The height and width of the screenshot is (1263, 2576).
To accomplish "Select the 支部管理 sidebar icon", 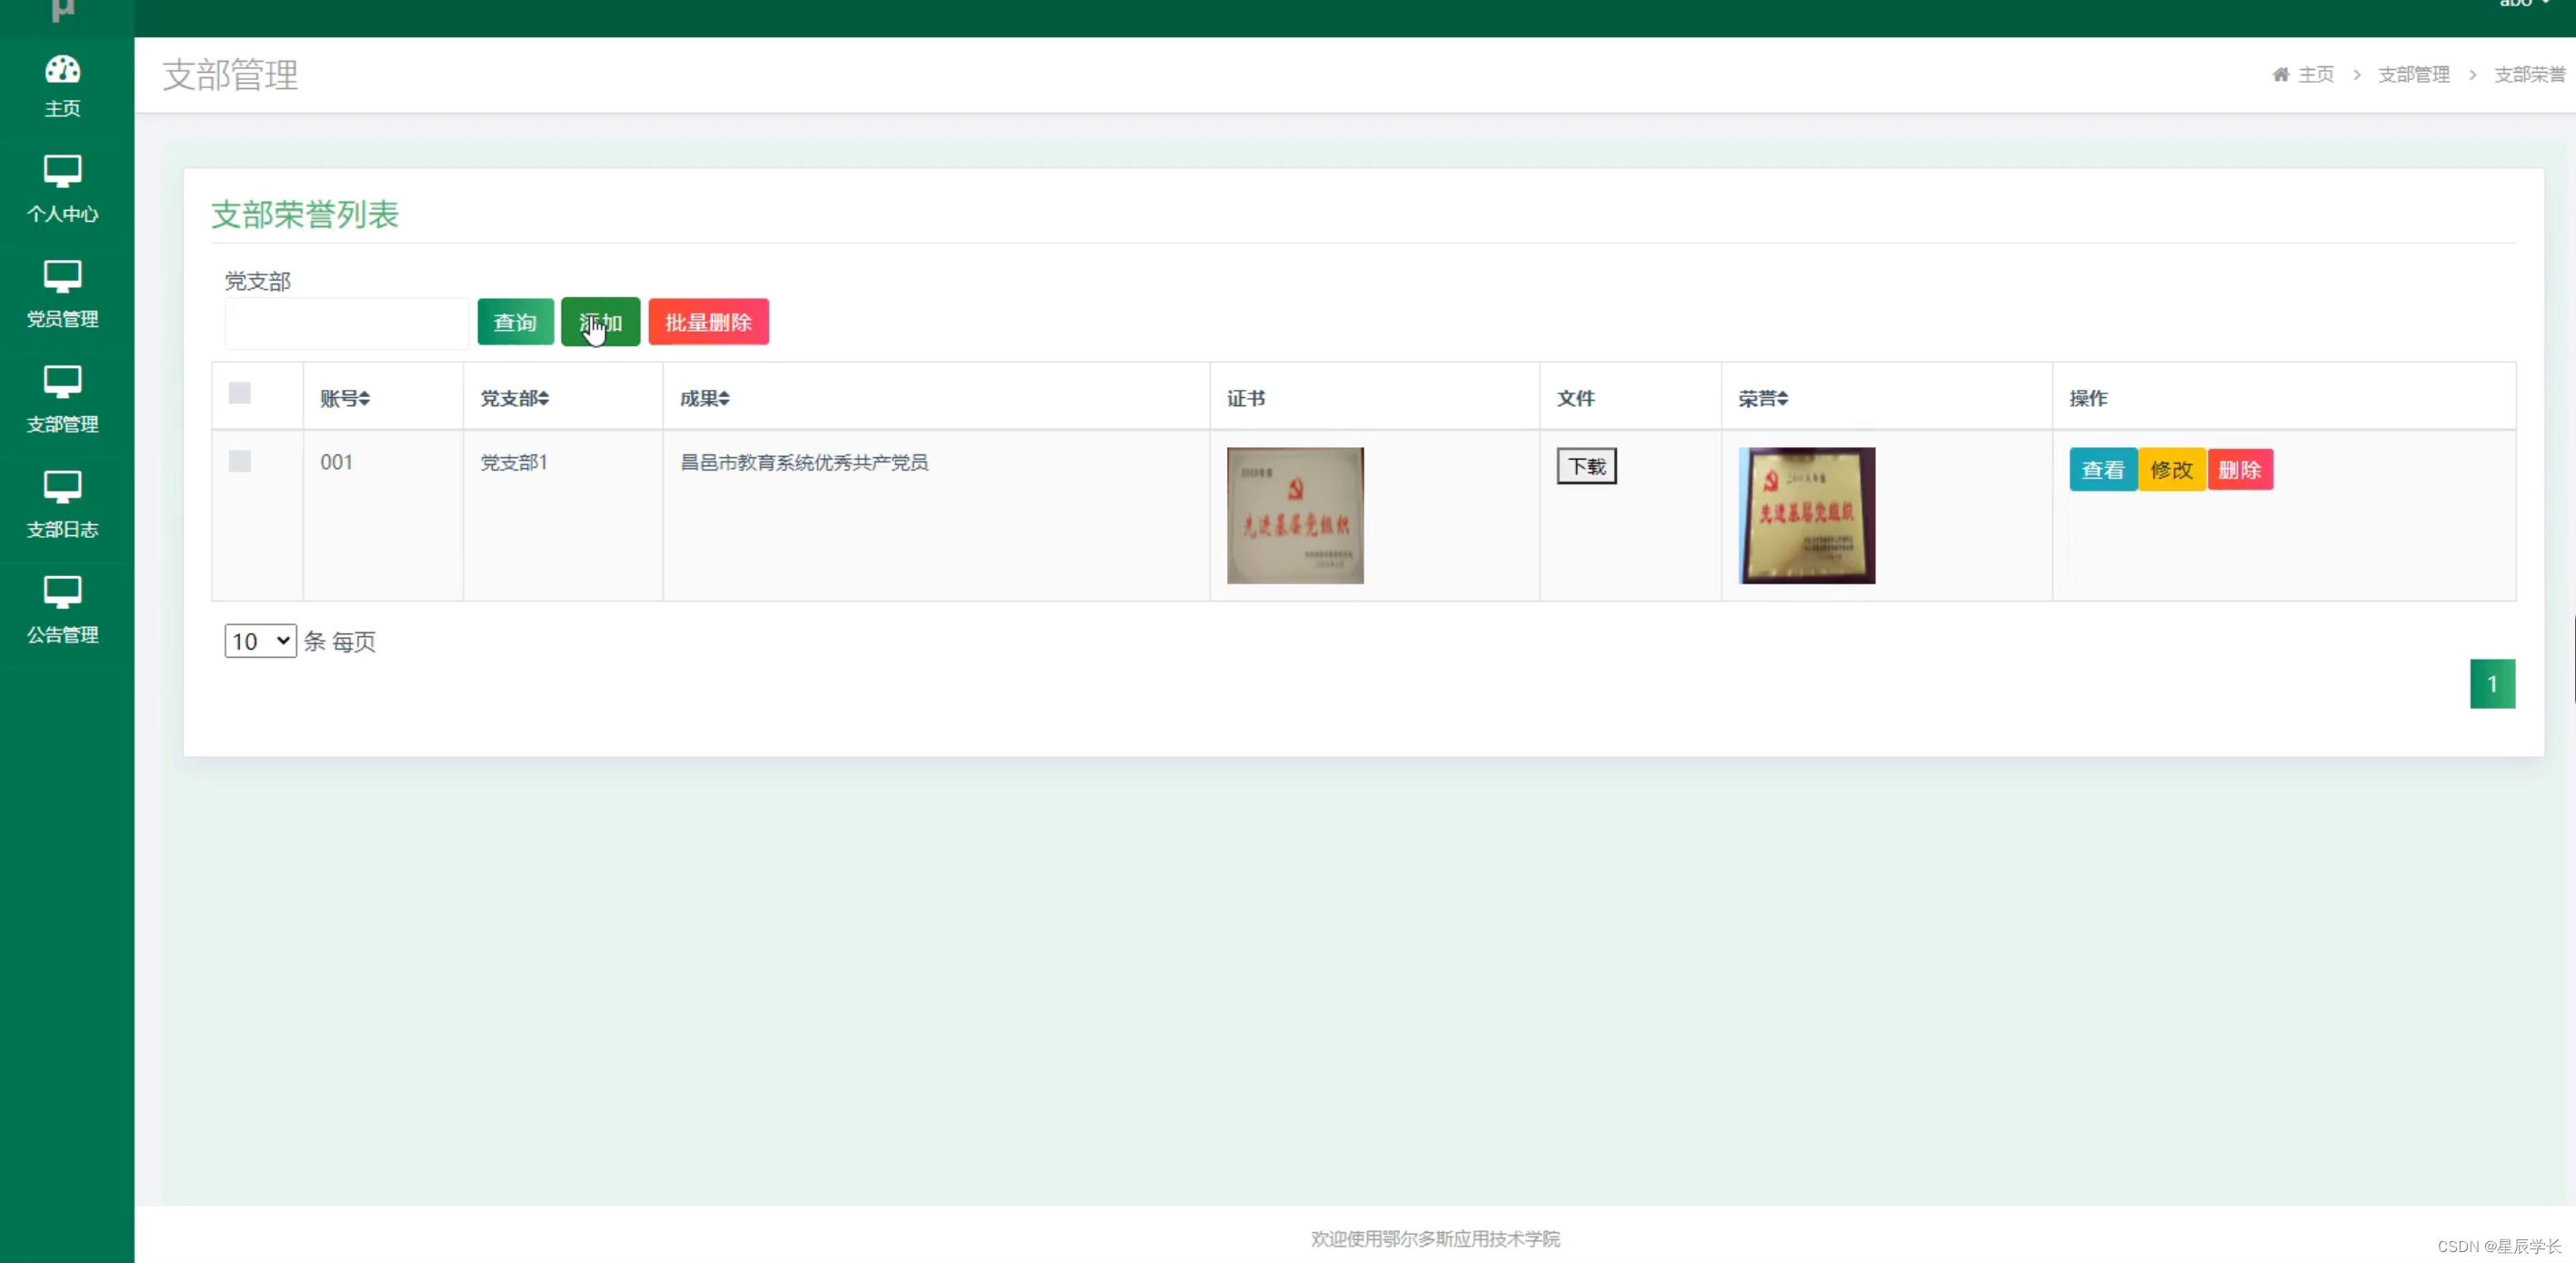I will tap(62, 381).
